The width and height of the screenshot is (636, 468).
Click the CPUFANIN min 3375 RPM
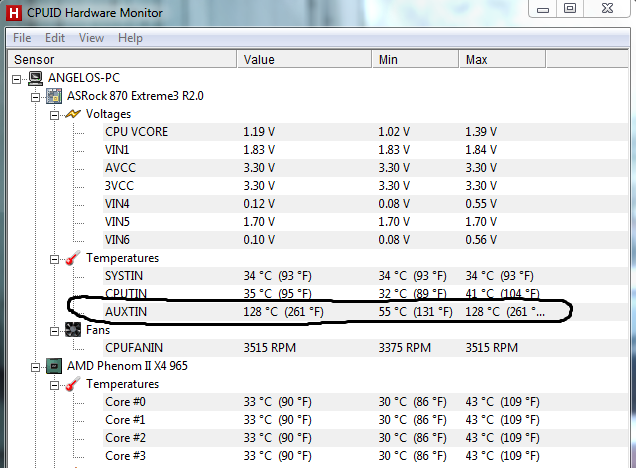point(404,348)
